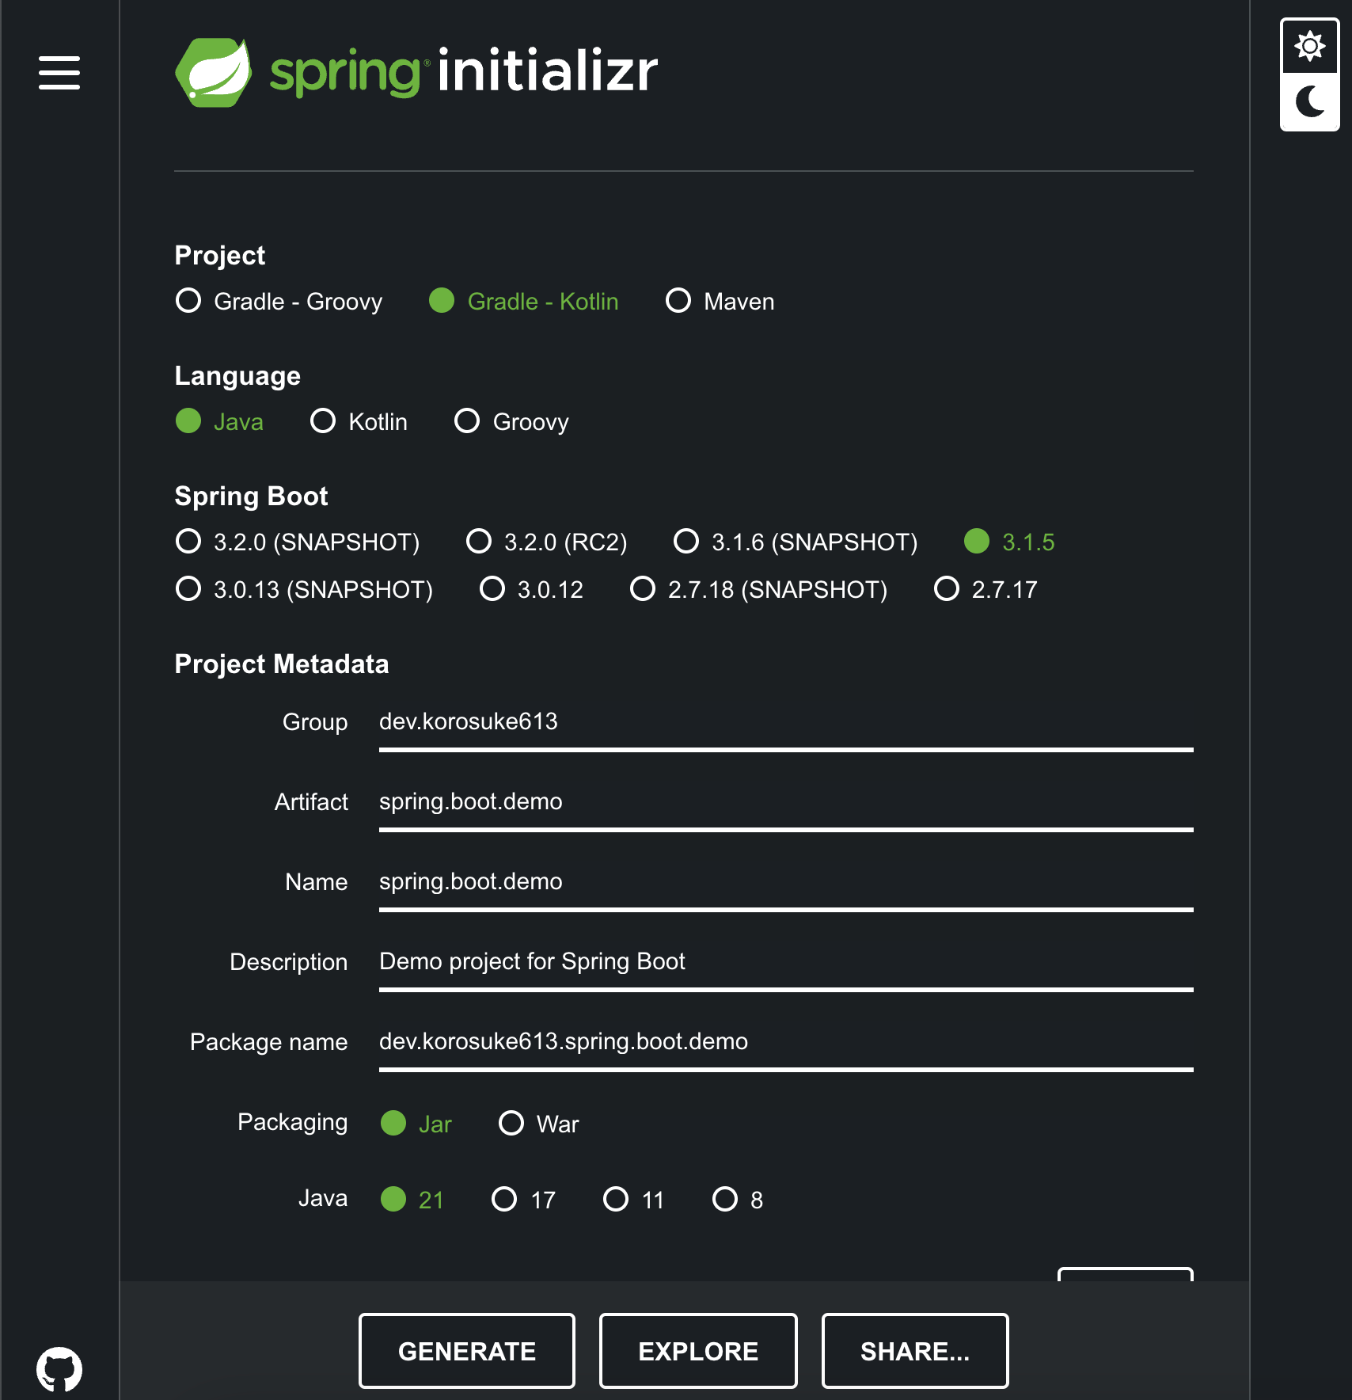Viewport: 1352px width, 1400px height.
Task: Select Spring Boot 2.7.17
Action: point(986,589)
